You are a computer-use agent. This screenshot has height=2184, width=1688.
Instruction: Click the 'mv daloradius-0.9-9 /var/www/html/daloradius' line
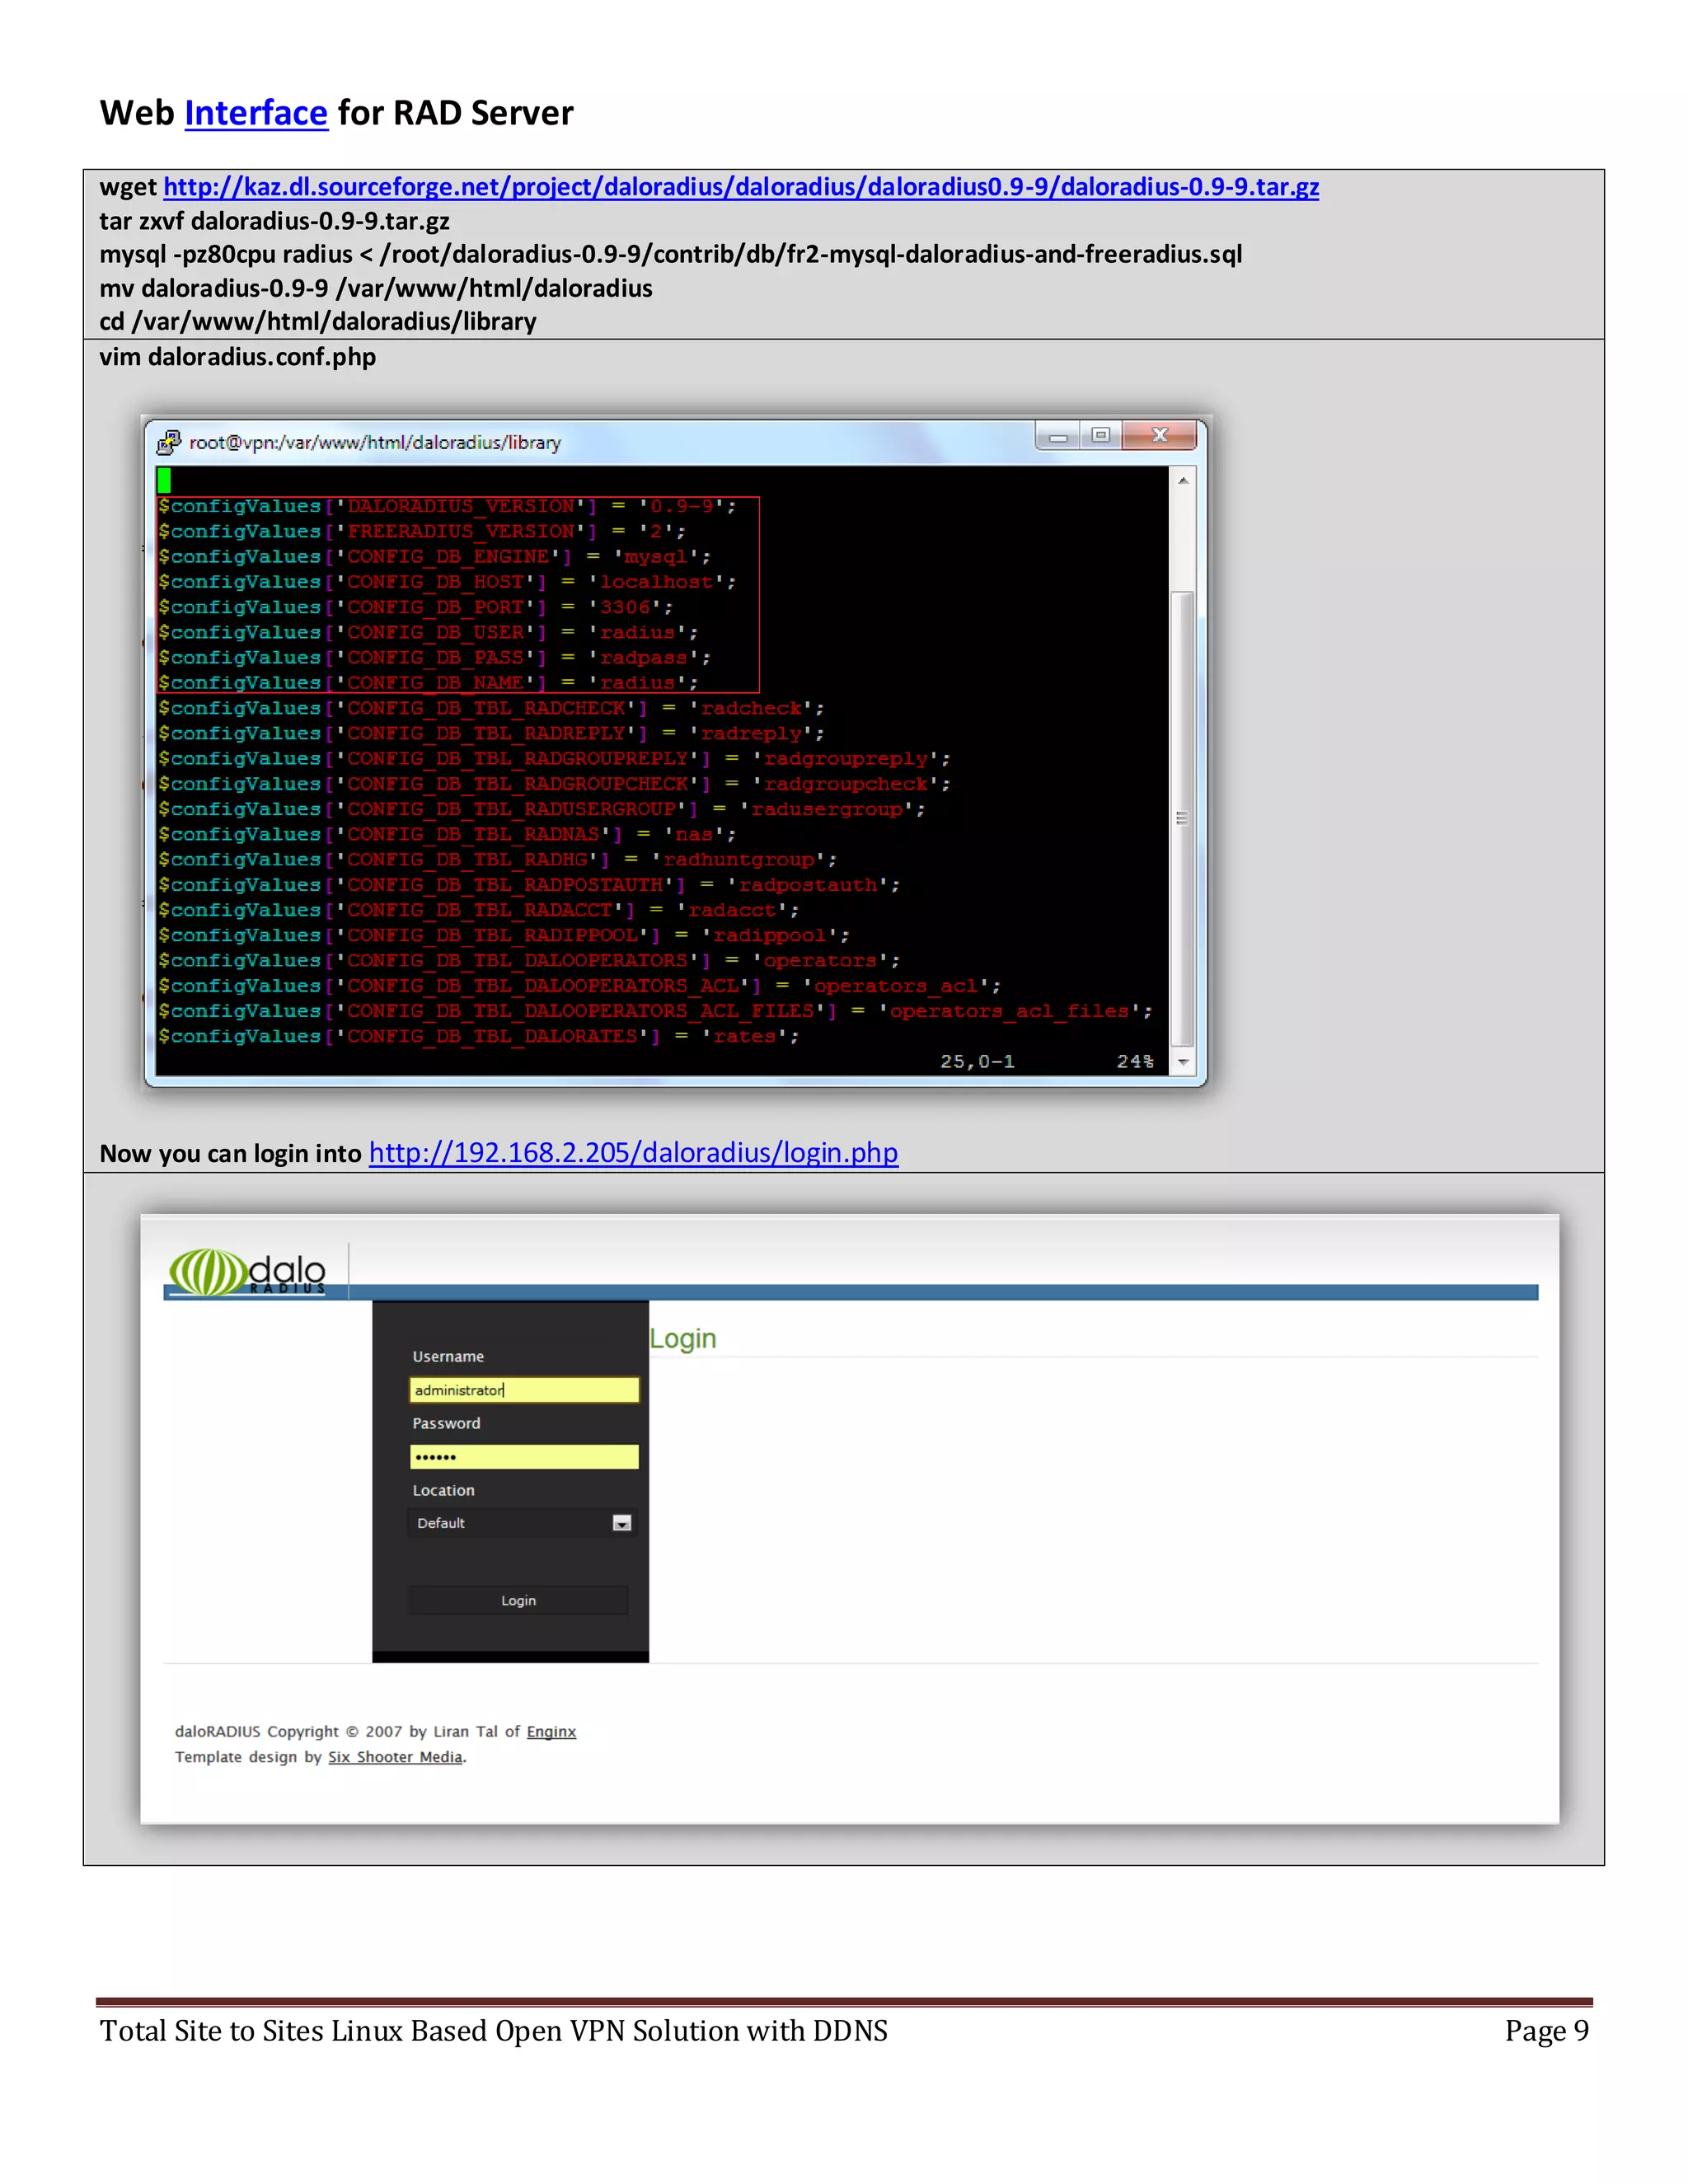375,288
